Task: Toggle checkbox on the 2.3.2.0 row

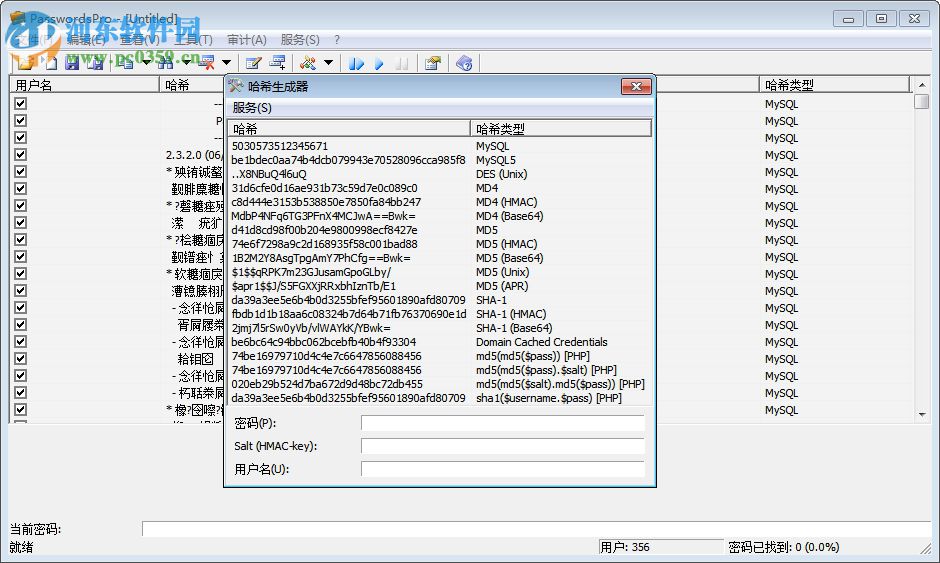Action: tap(21, 154)
